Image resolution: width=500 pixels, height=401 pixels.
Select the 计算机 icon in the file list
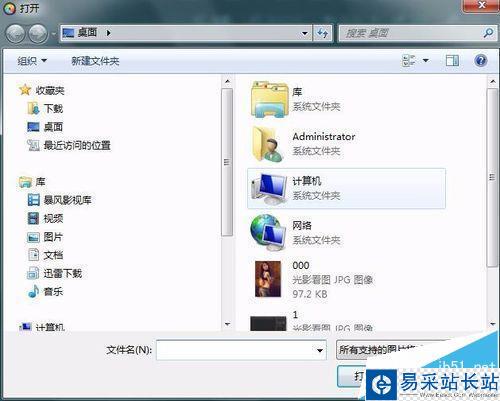(269, 189)
